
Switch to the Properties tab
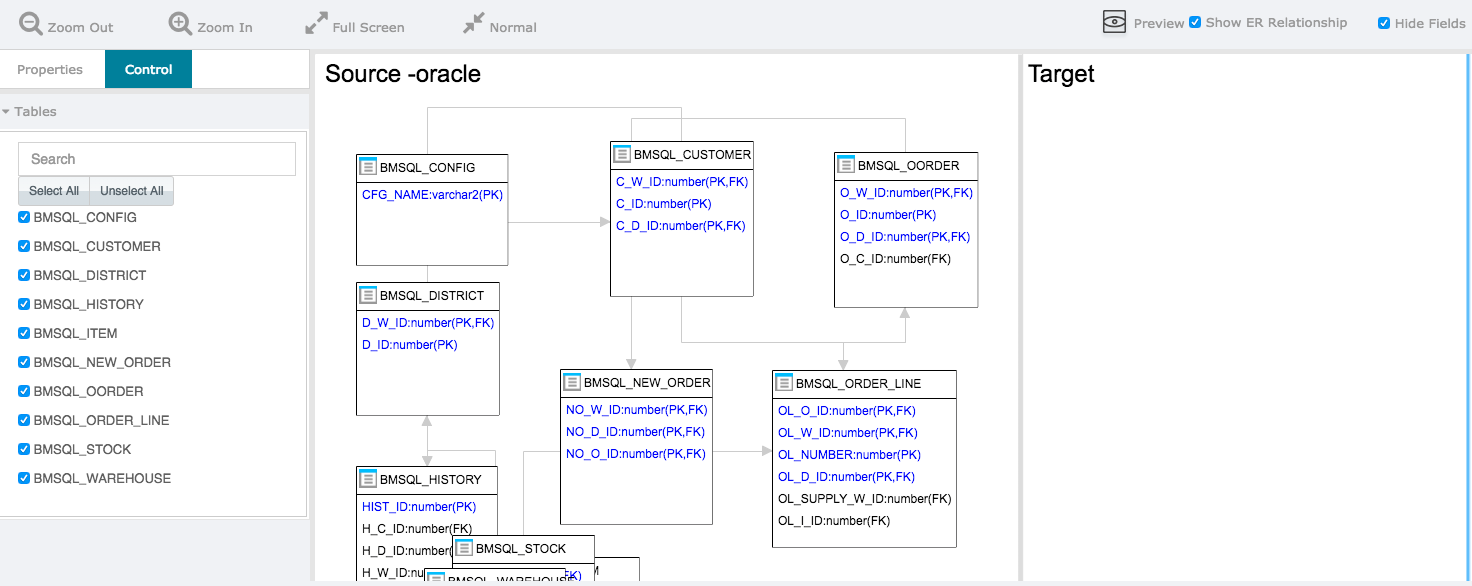pyautogui.click(x=50, y=69)
